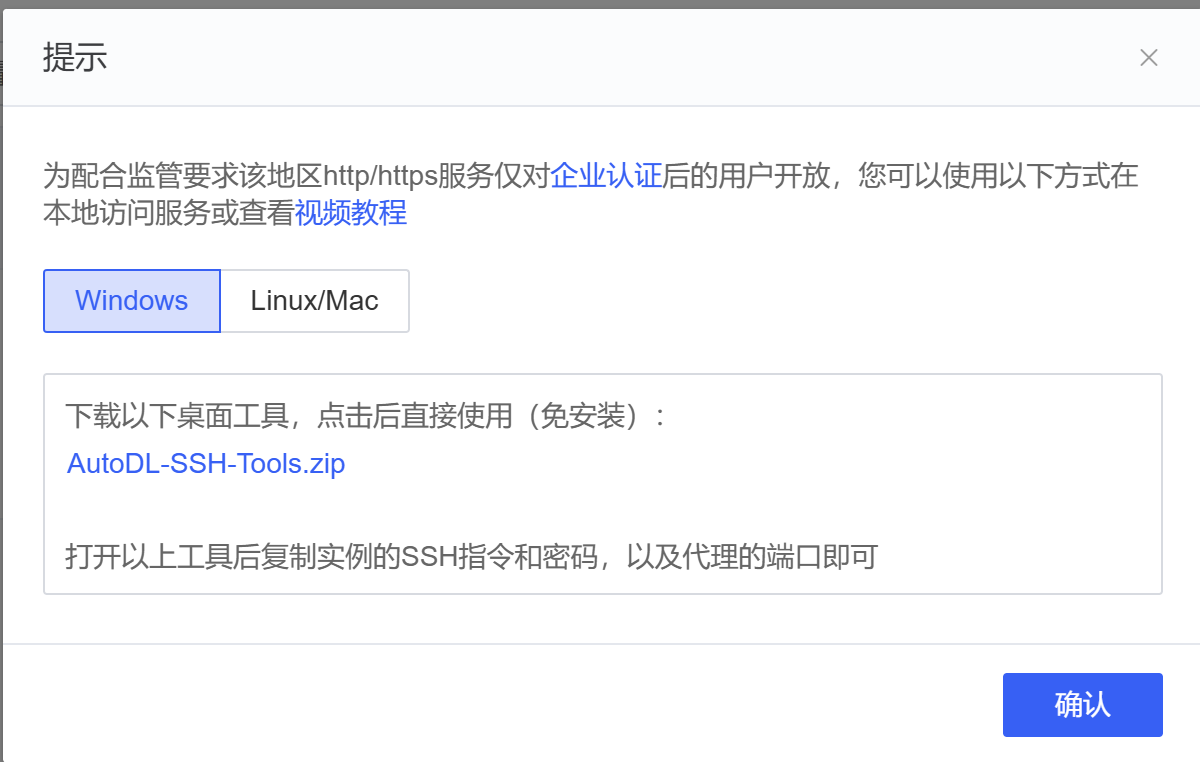Click the http/https text in the notice
Viewport: 1200px width, 762px height.
380,176
